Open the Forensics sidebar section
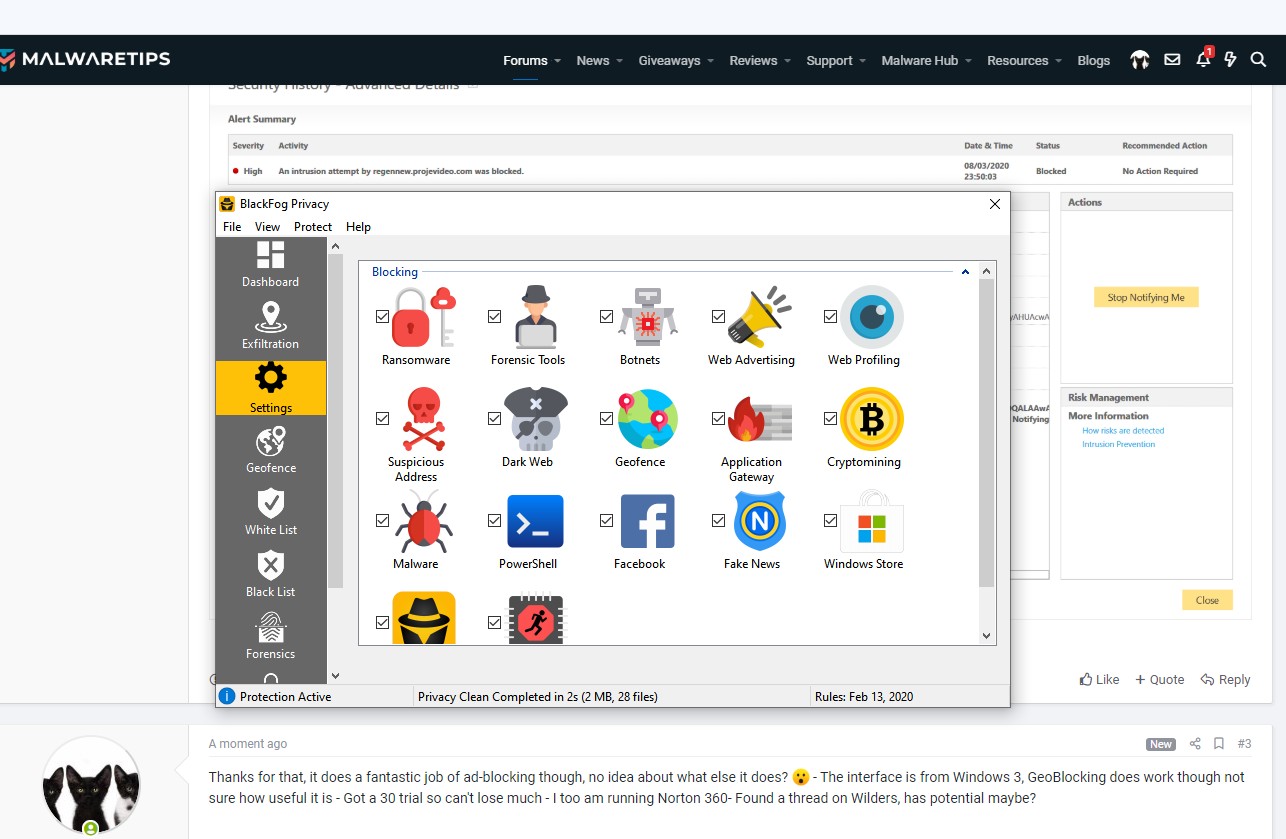This screenshot has height=839, width=1286. click(270, 636)
